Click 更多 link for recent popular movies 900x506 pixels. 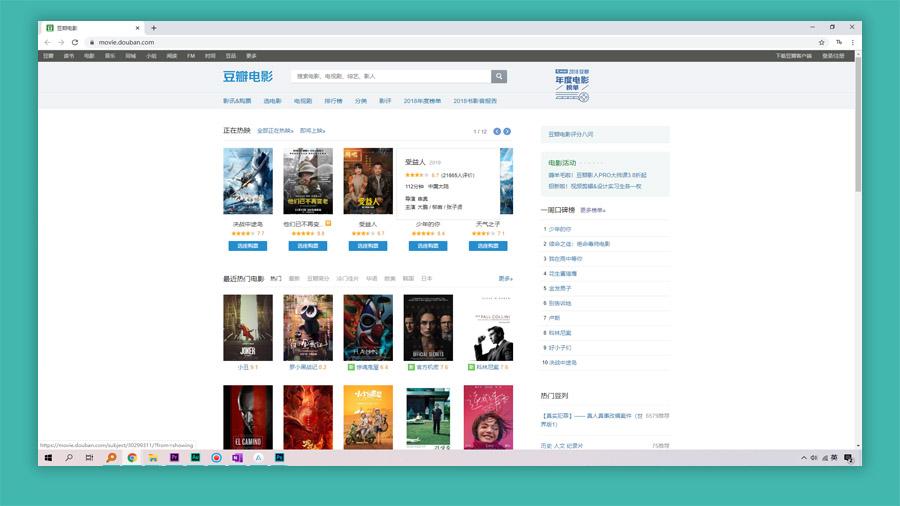tap(505, 279)
